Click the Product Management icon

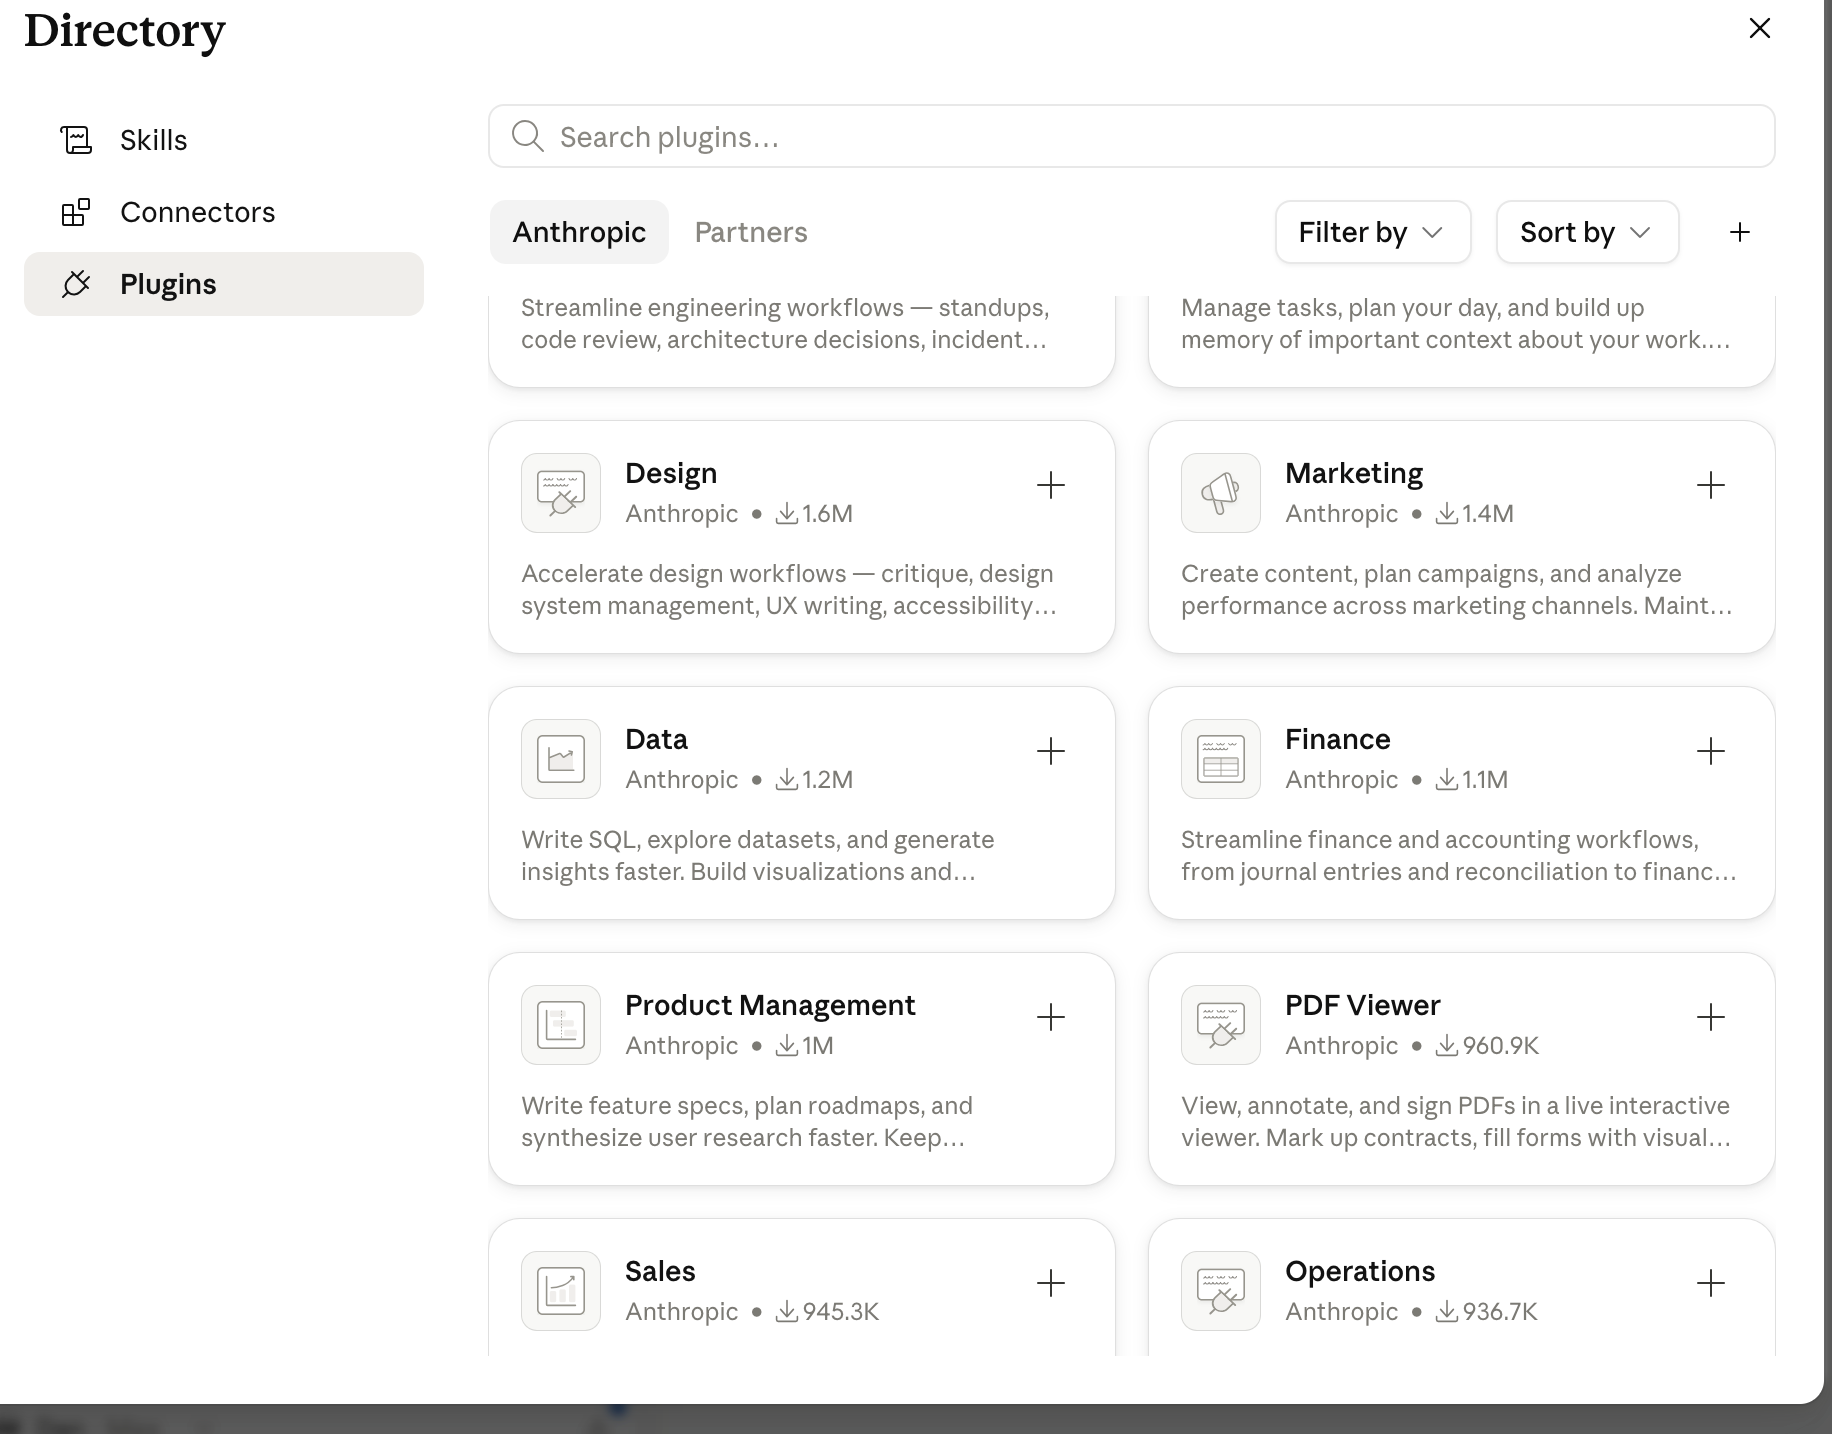coord(561,1025)
